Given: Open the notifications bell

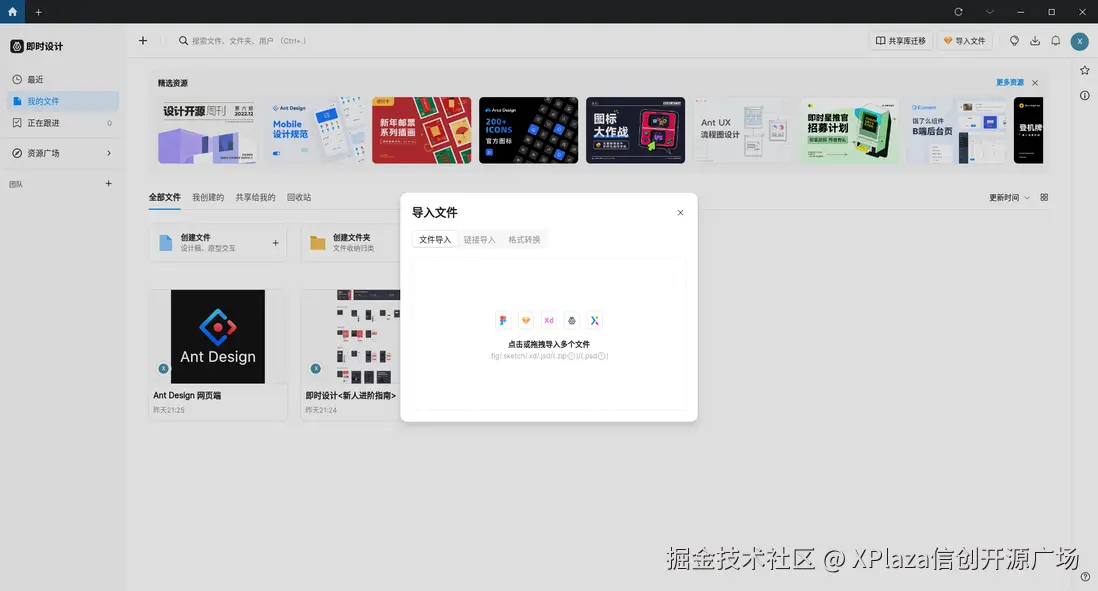Looking at the screenshot, I should click(x=1055, y=41).
